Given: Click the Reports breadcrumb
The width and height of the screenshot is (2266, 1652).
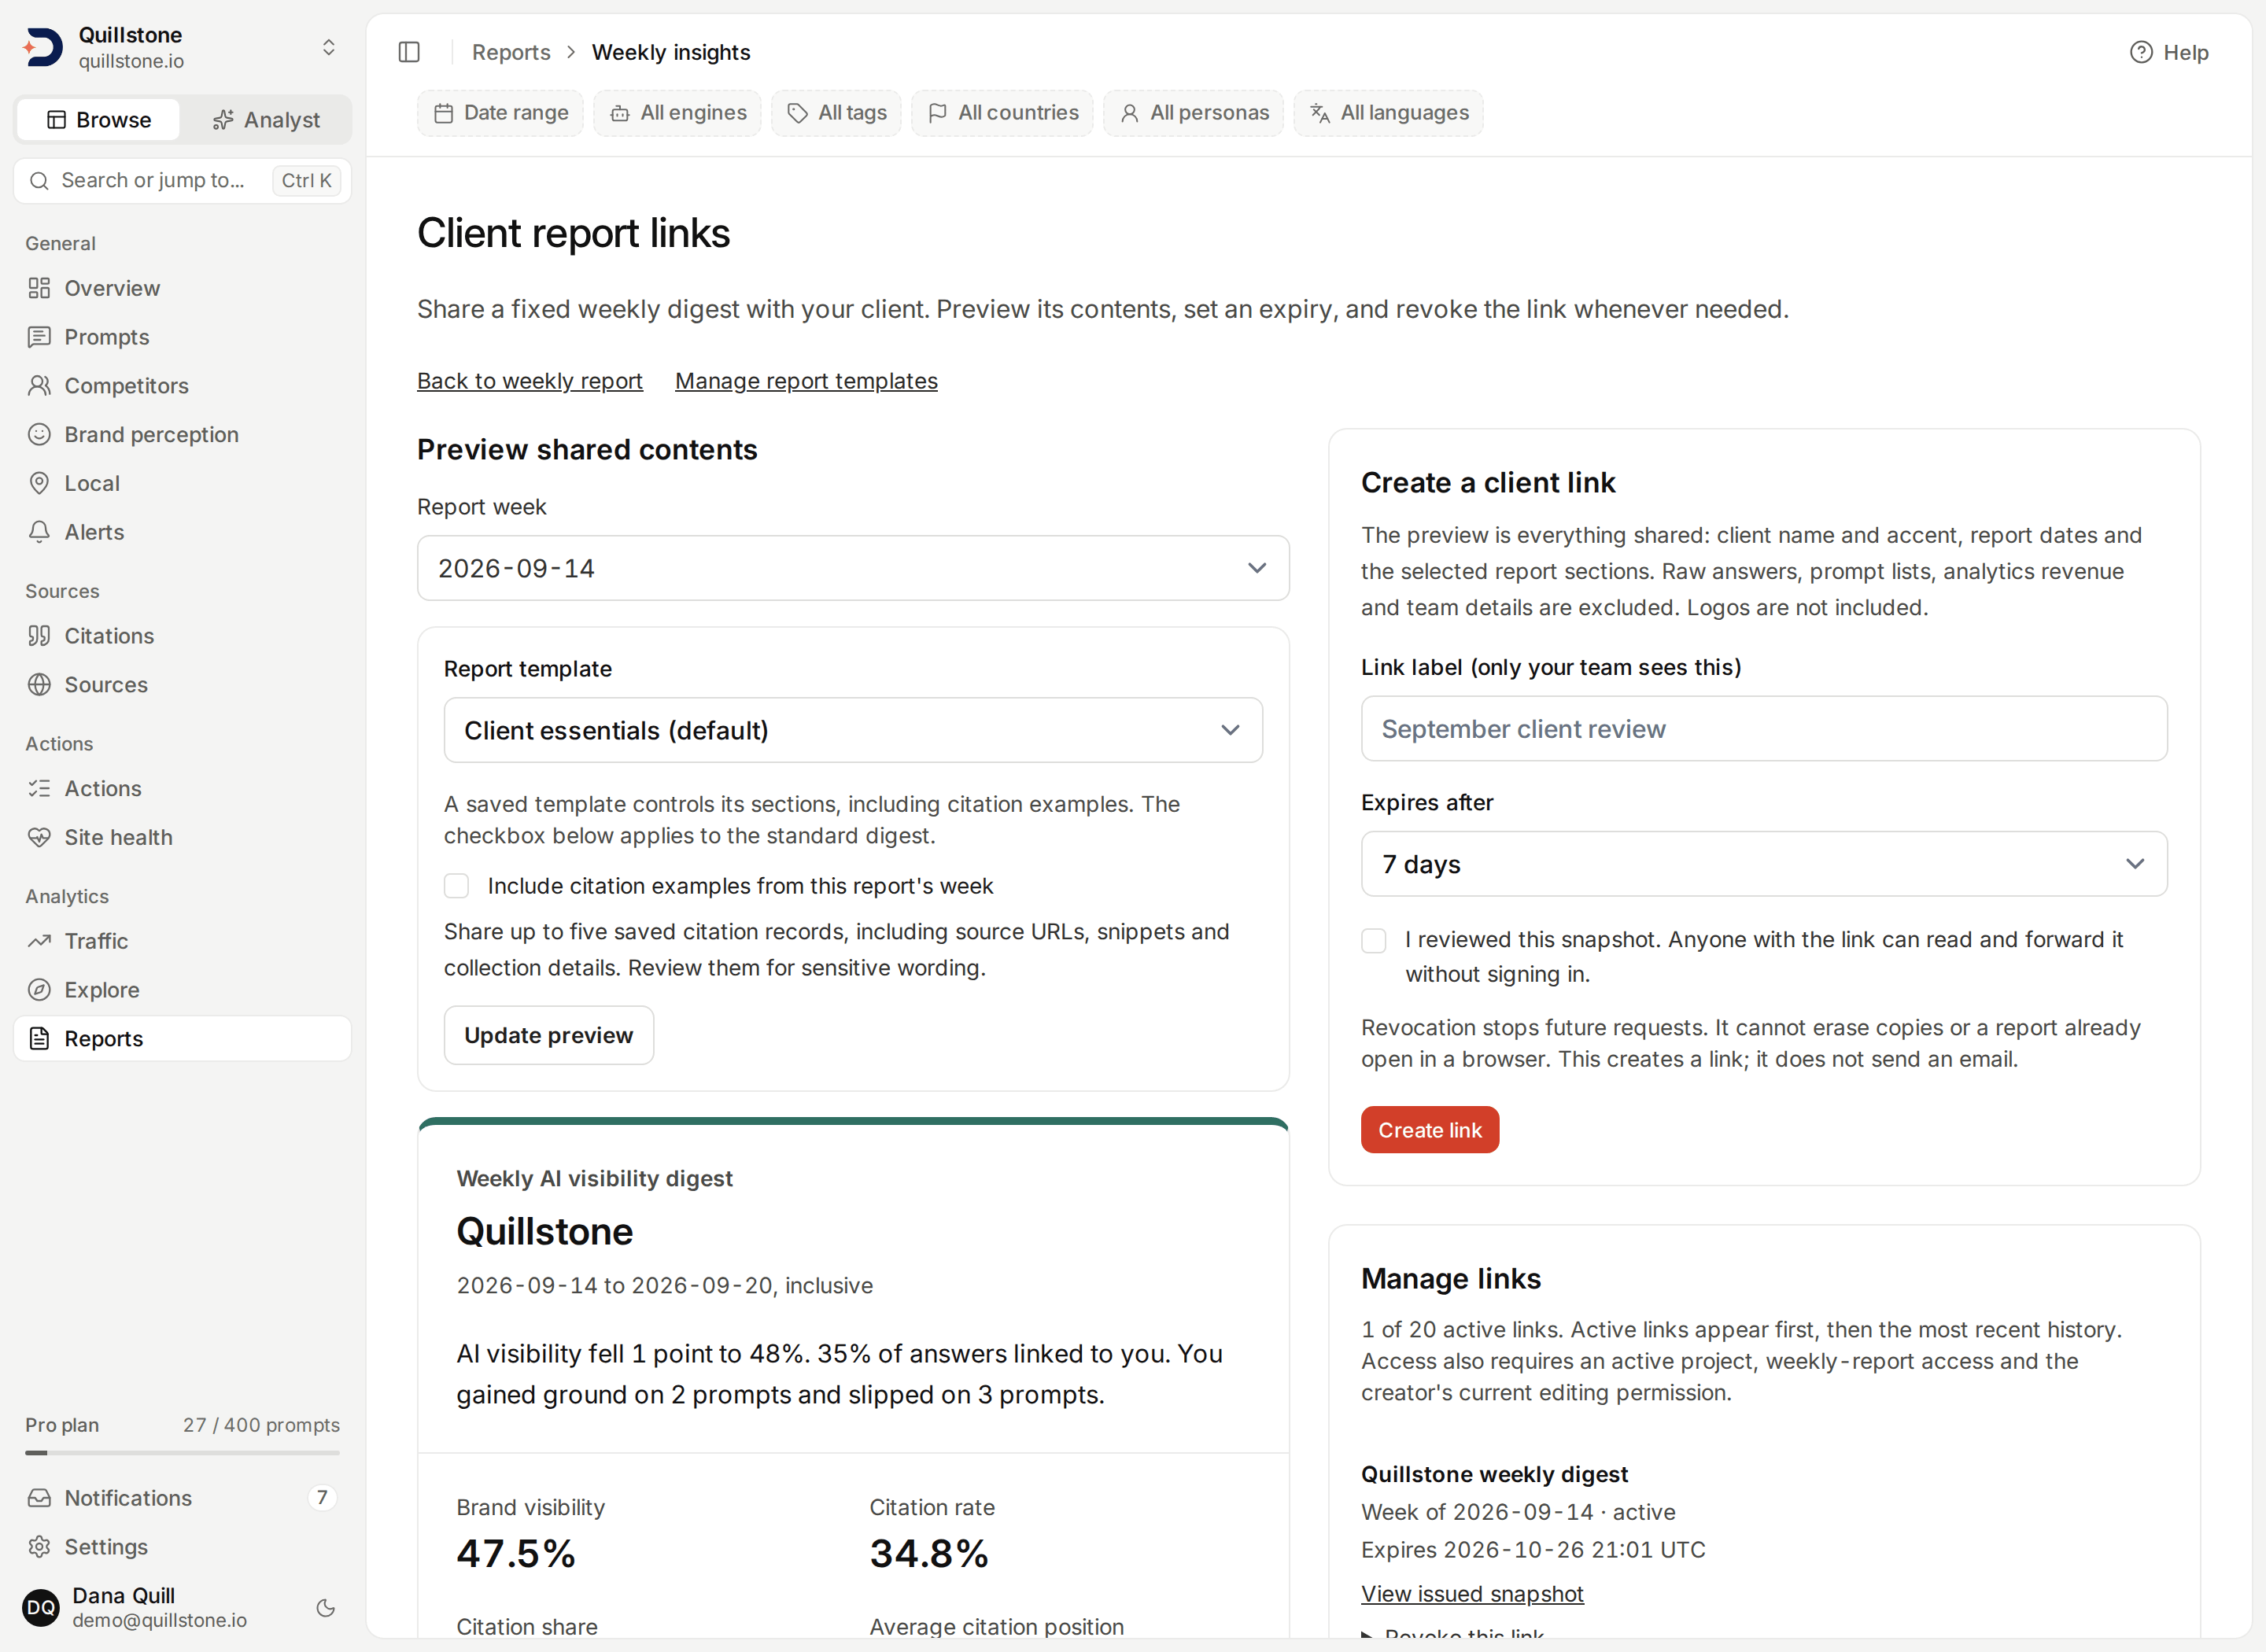Looking at the screenshot, I should pyautogui.click(x=511, y=52).
